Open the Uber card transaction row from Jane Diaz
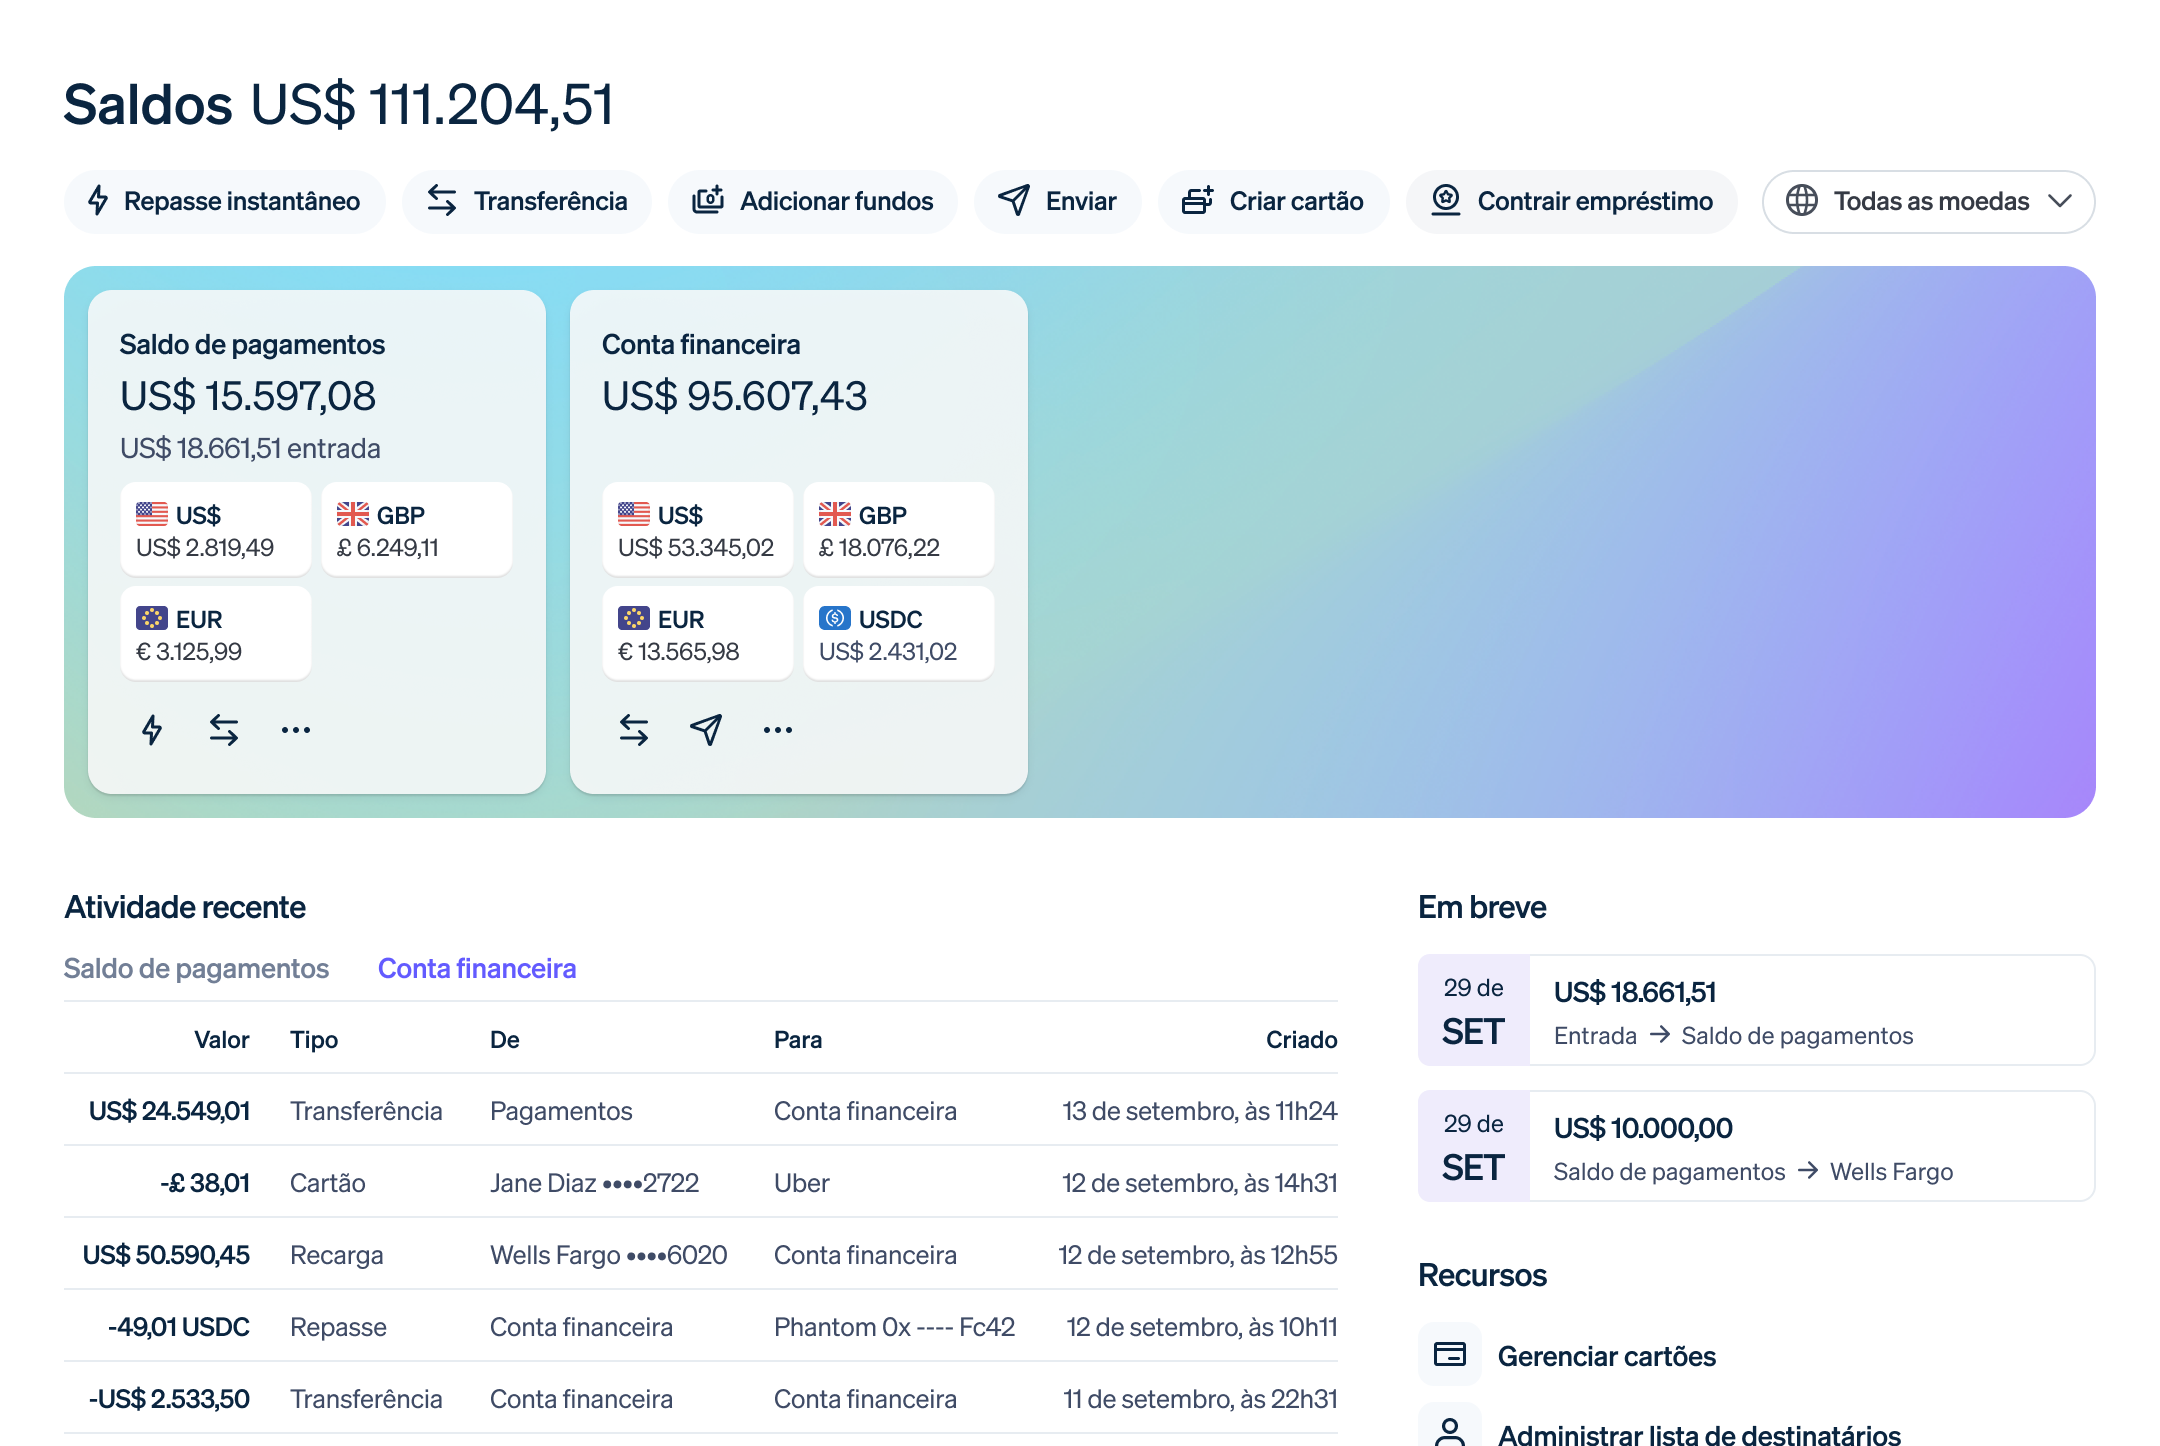This screenshot has height=1446, width=2160. click(x=700, y=1182)
